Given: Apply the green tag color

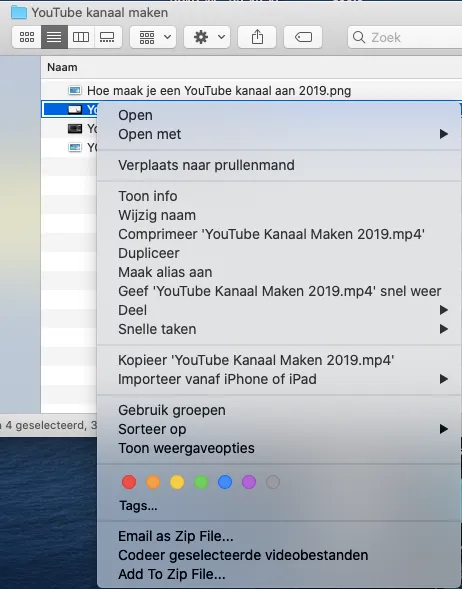Looking at the screenshot, I should [x=201, y=482].
